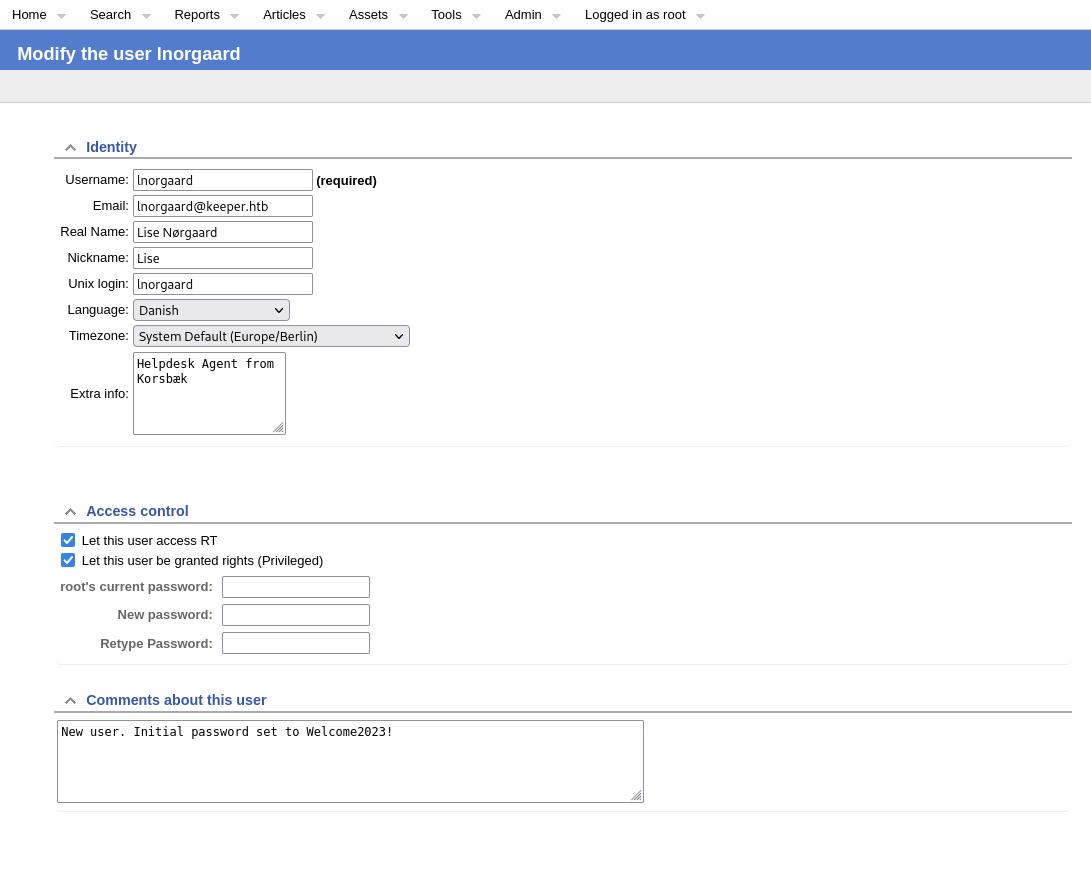Screen dimensions: 1091x891
Task: Open the Home menu
Action: (x=29, y=14)
